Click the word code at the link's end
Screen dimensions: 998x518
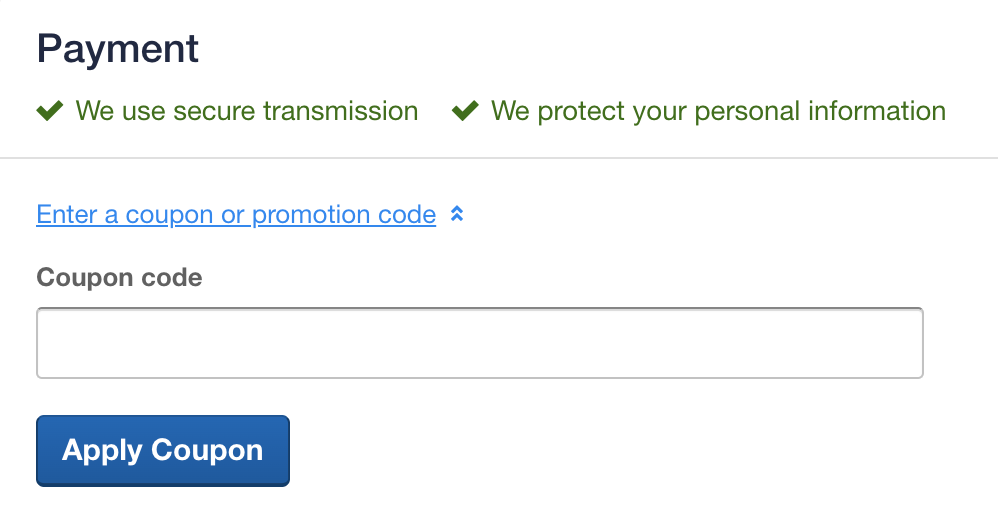407,214
